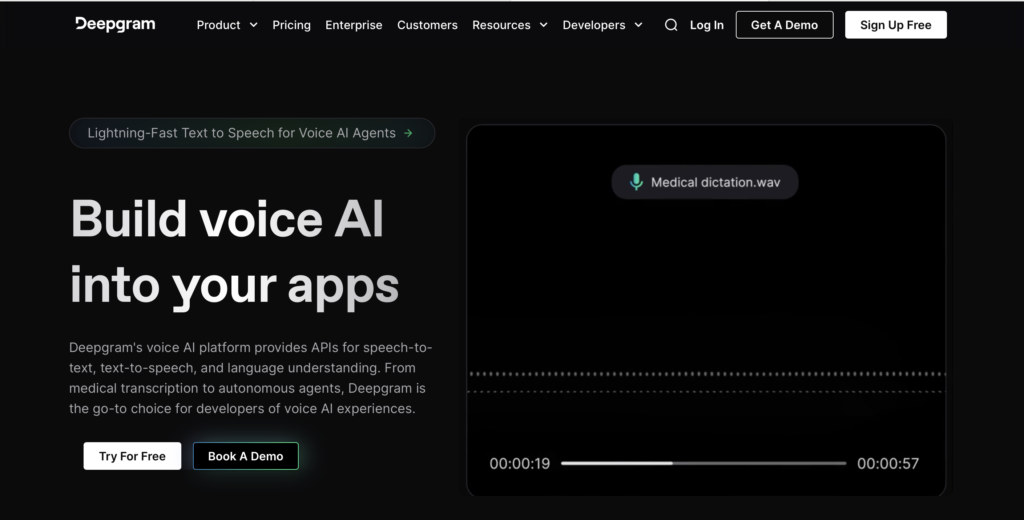Click the 00:00:19 elapsed time label
This screenshot has width=1024, height=520.
[x=520, y=464]
